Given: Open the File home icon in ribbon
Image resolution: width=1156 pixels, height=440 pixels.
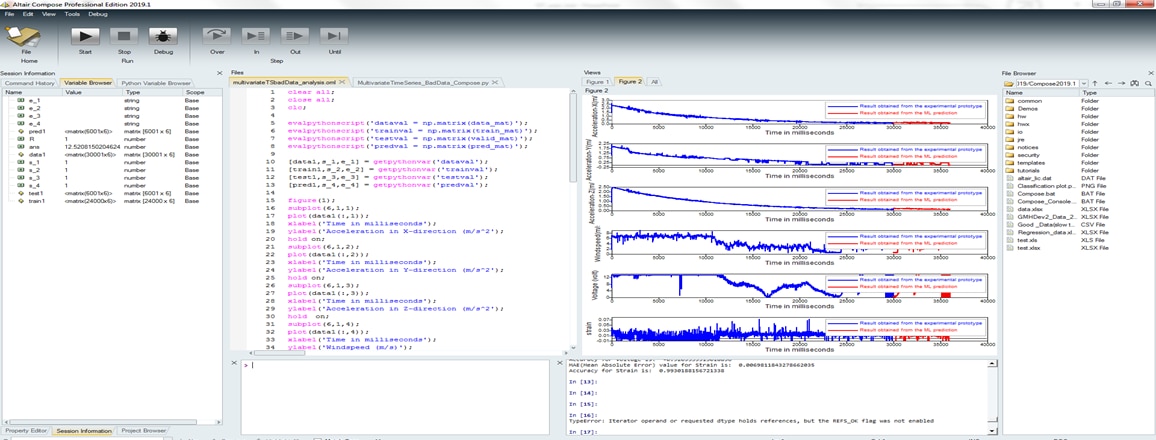Looking at the screenshot, I should pos(24,38).
